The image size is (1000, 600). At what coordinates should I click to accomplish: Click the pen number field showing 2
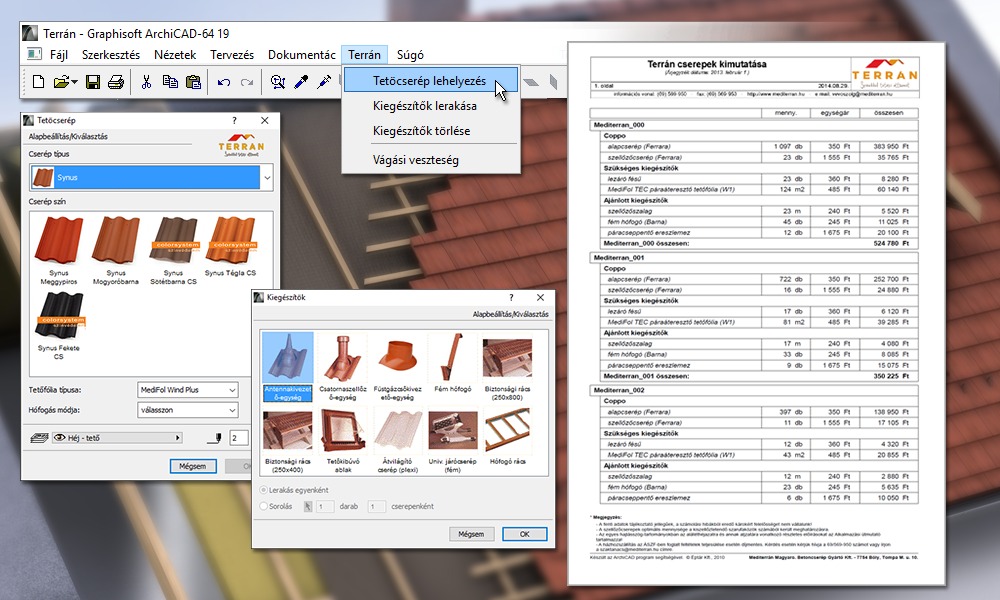[x=239, y=437]
